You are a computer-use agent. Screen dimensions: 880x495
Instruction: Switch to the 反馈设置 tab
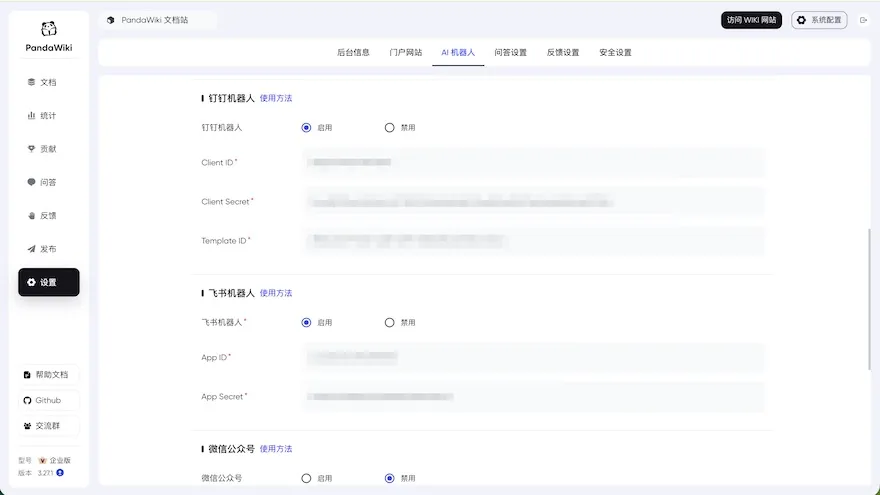563,53
